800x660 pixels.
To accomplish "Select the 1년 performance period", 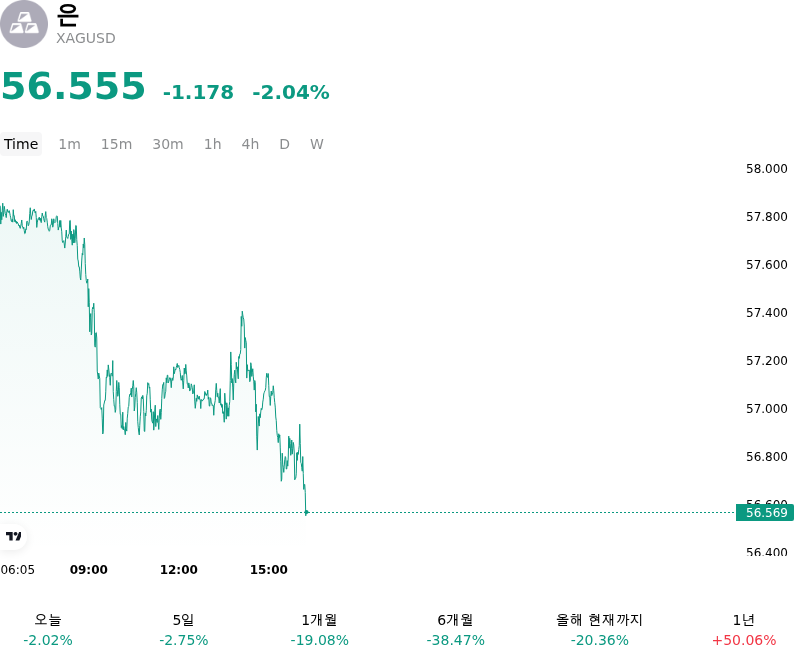I will [744, 630].
